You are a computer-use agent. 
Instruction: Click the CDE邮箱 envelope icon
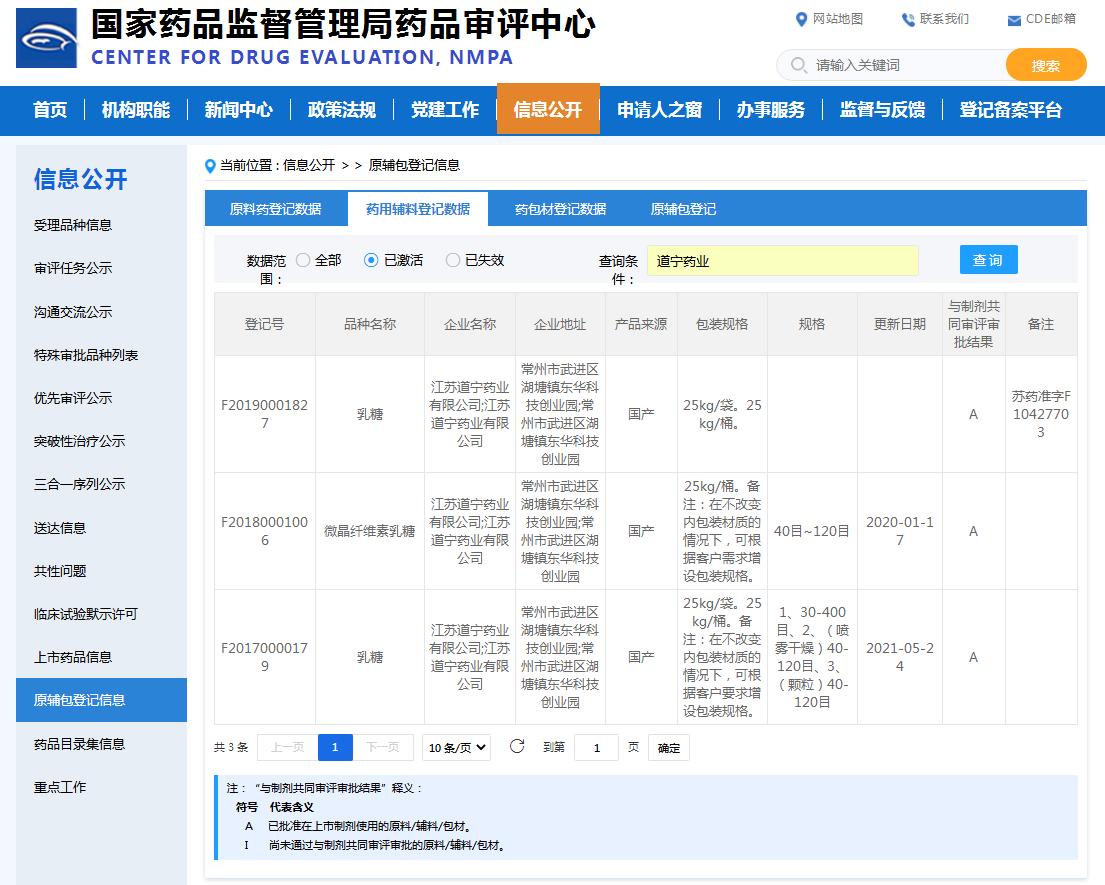coord(1014,20)
